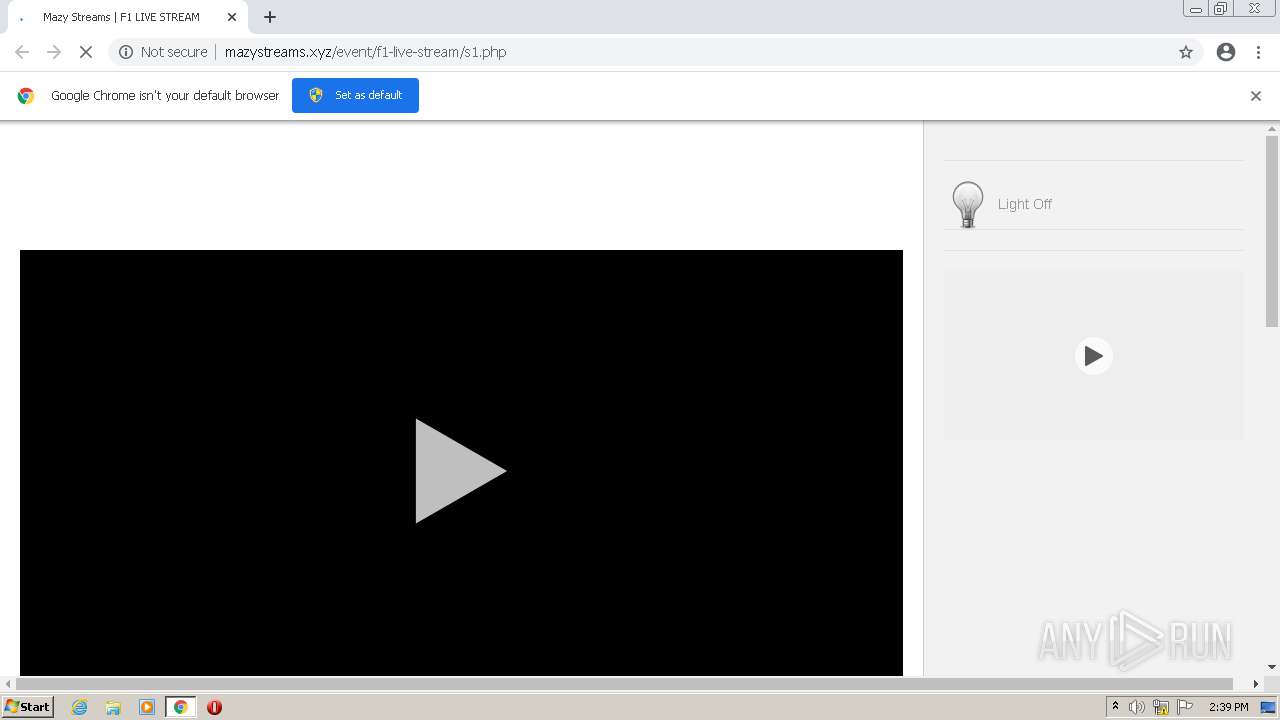Open the Windows Start menu
1280x720 pixels.
pos(28,707)
